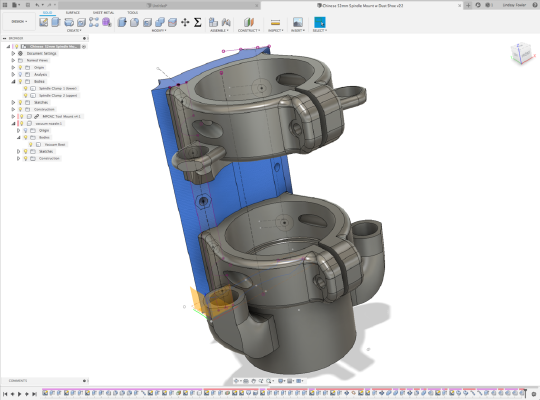This screenshot has width=540, height=400.
Task: Click the Hole tool icon
Action: (81, 22)
